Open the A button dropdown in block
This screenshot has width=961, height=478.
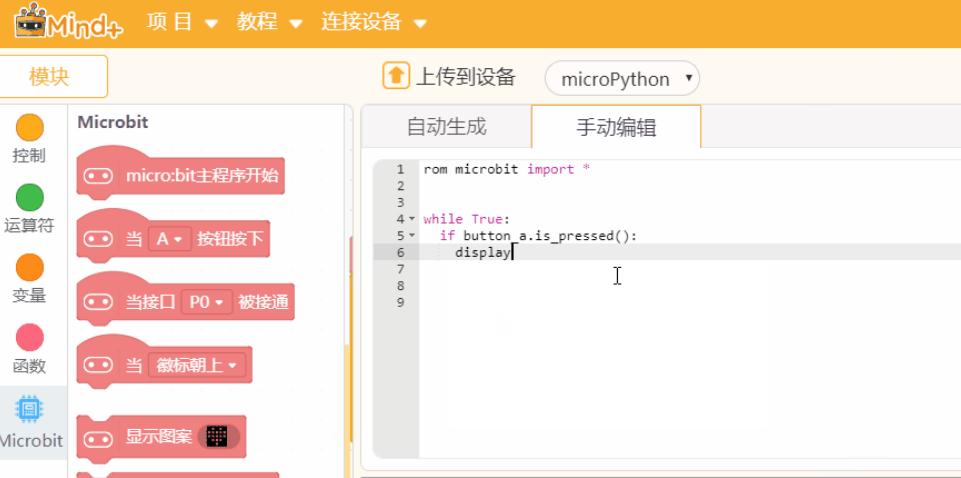(x=170, y=238)
